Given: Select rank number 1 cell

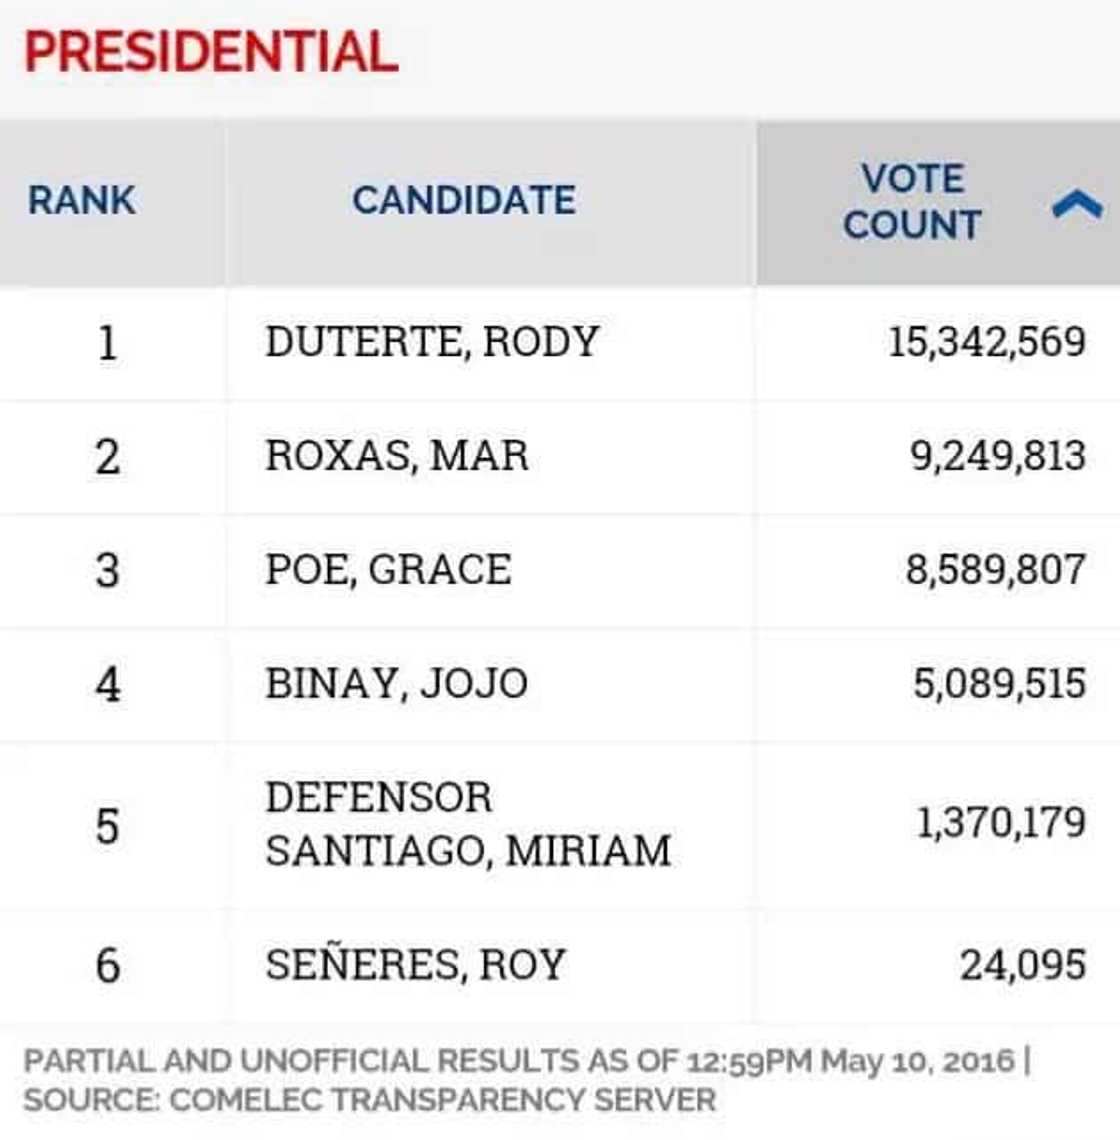Looking at the screenshot, I should pos(110,341).
